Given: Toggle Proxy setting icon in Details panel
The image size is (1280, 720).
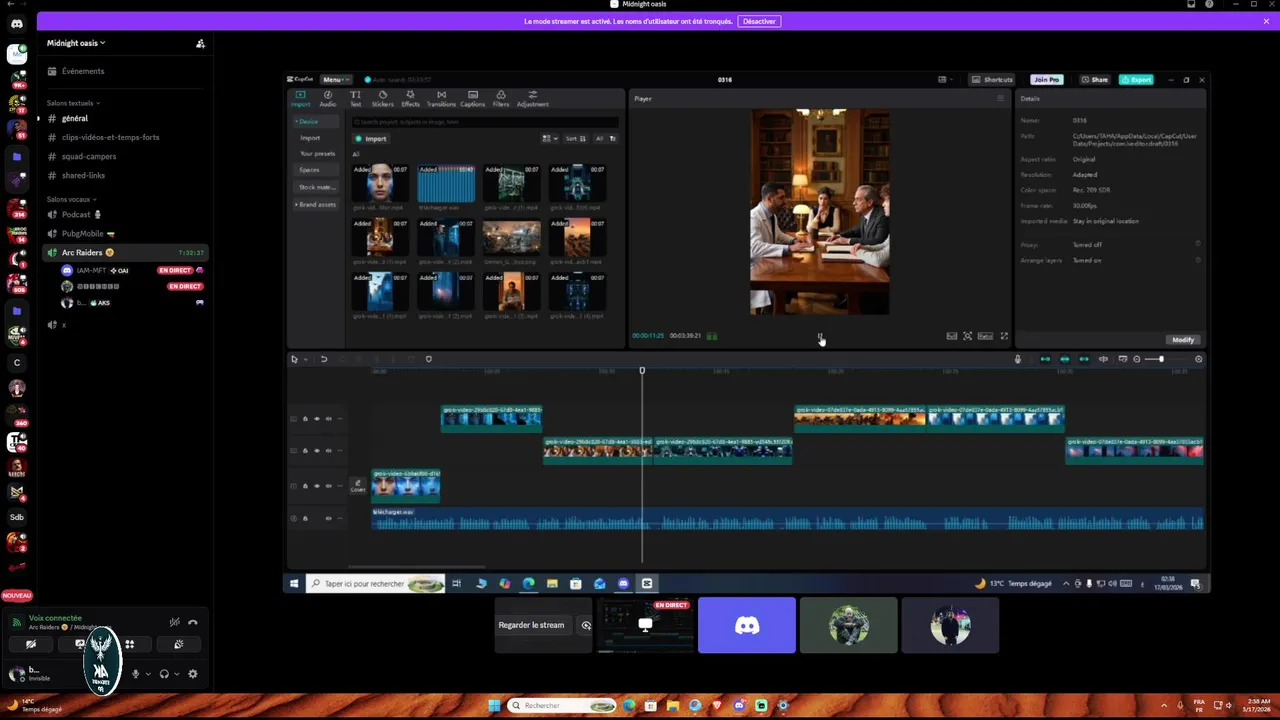Looking at the screenshot, I should 1198,244.
